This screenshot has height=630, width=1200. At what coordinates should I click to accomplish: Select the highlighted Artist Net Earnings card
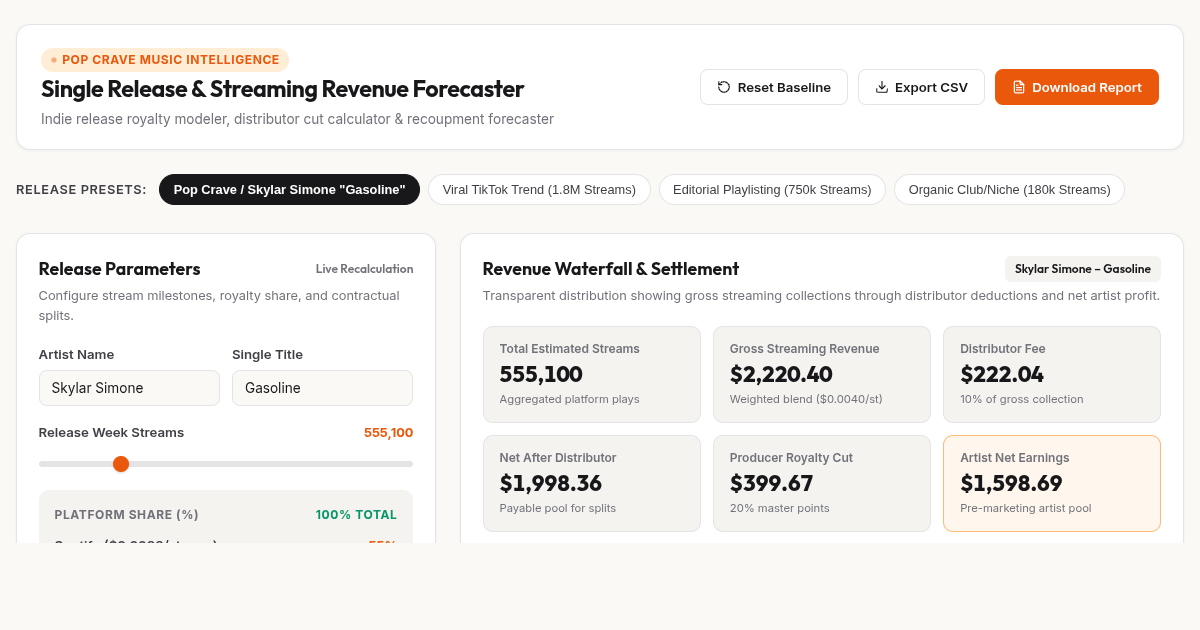coord(1052,483)
